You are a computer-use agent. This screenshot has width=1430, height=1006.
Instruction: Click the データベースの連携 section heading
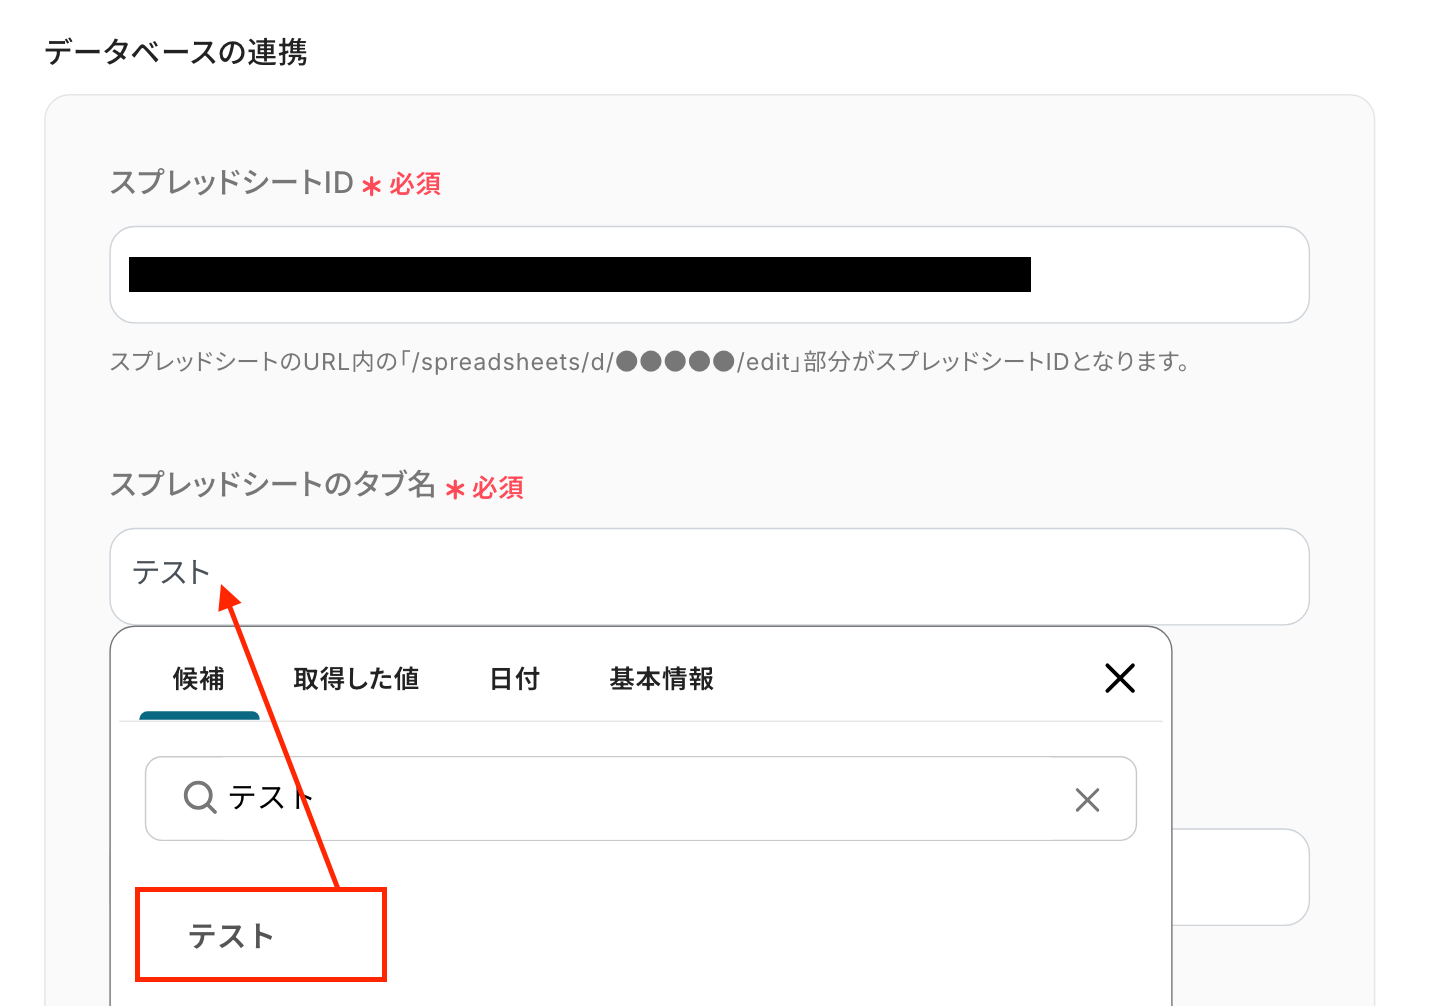coord(176,52)
